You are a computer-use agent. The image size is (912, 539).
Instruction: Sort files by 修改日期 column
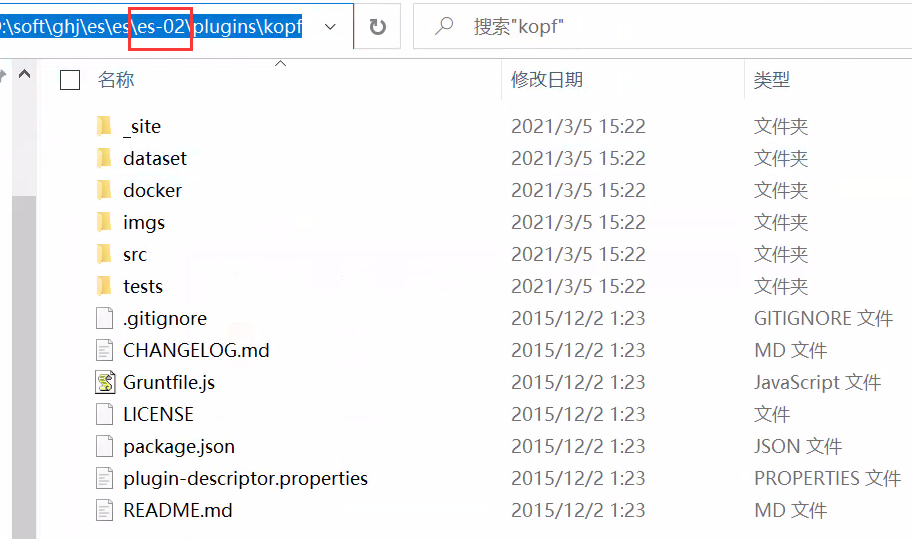[547, 80]
